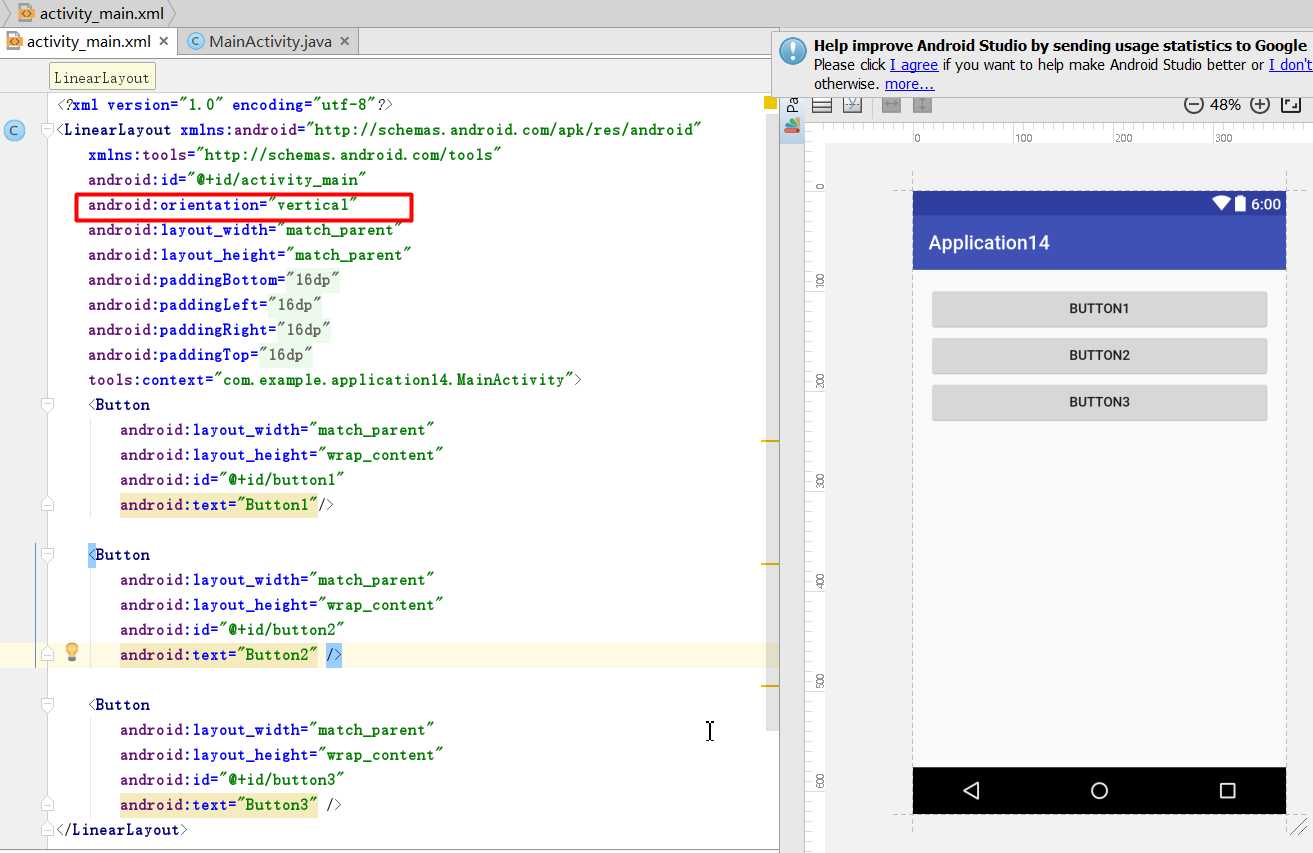
Task: Click the info icon in the usage statistics notification
Action: coord(793,51)
